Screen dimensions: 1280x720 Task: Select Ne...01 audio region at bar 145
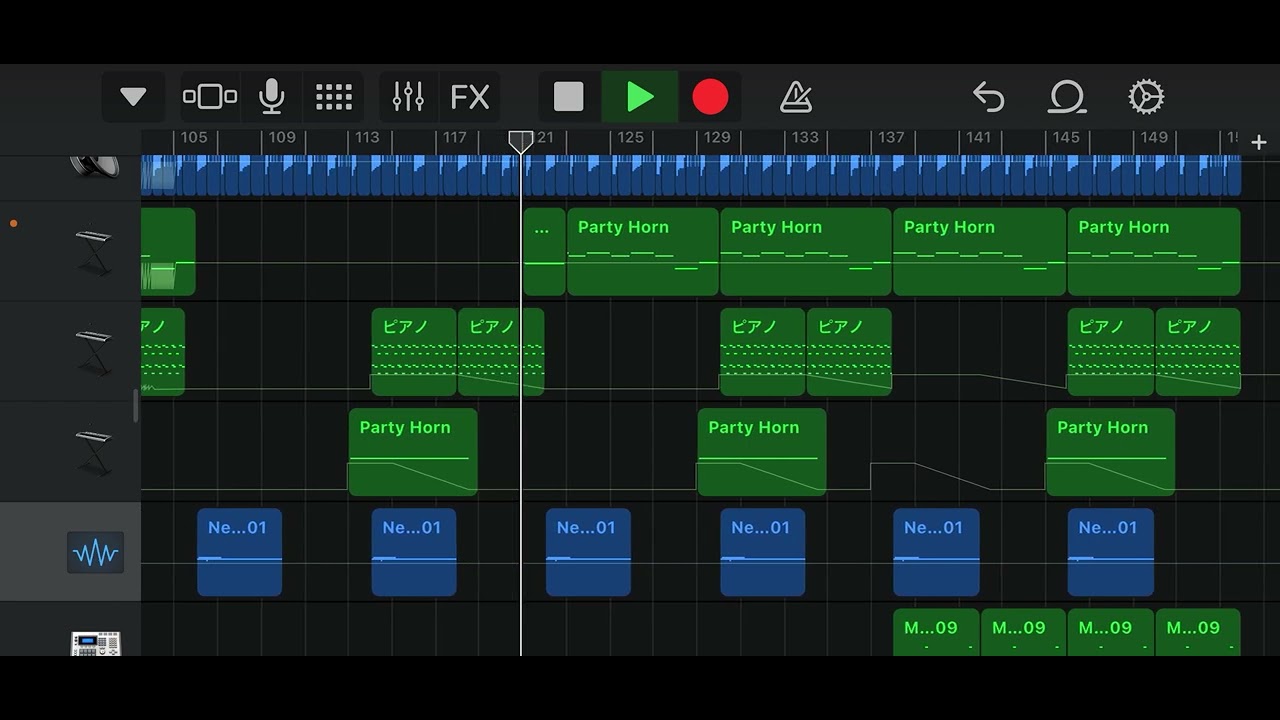coord(1111,552)
